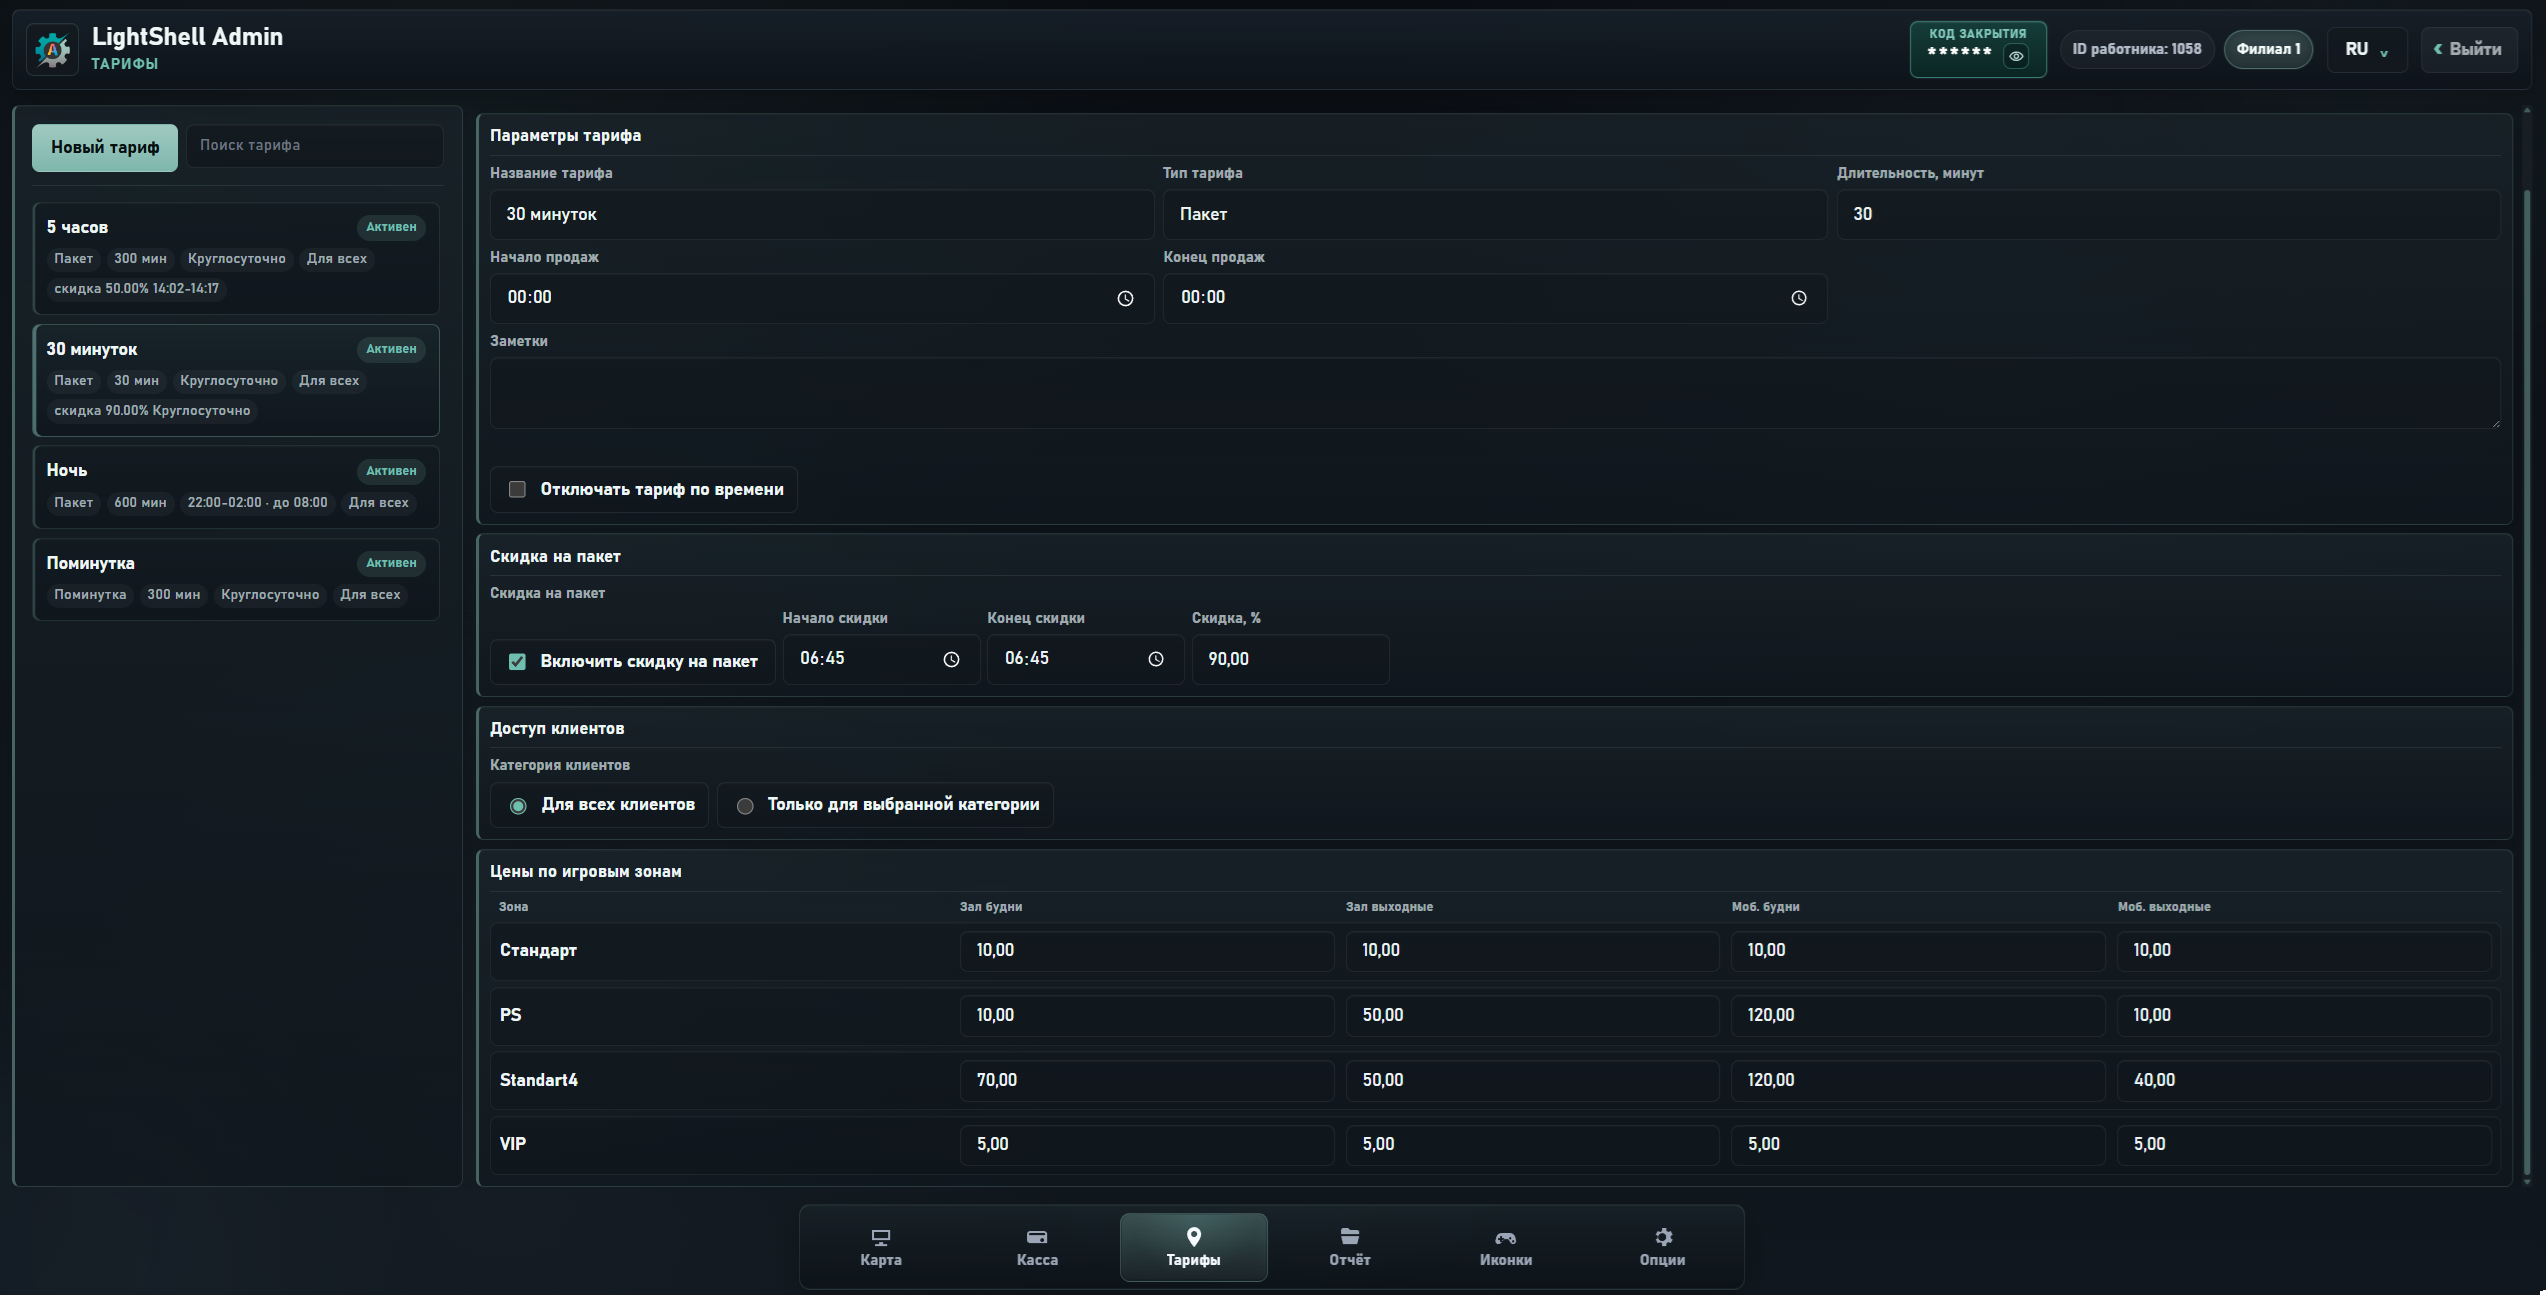Screen dimensions: 2546x1295
Task: Click the Длительность, минут field
Action: [2168, 214]
